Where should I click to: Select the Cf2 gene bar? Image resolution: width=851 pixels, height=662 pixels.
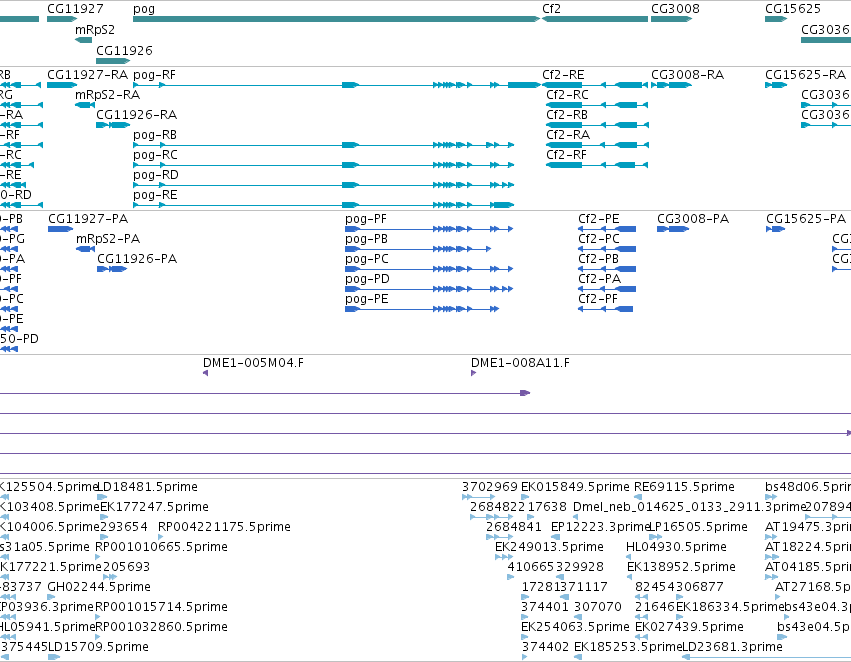[595, 19]
